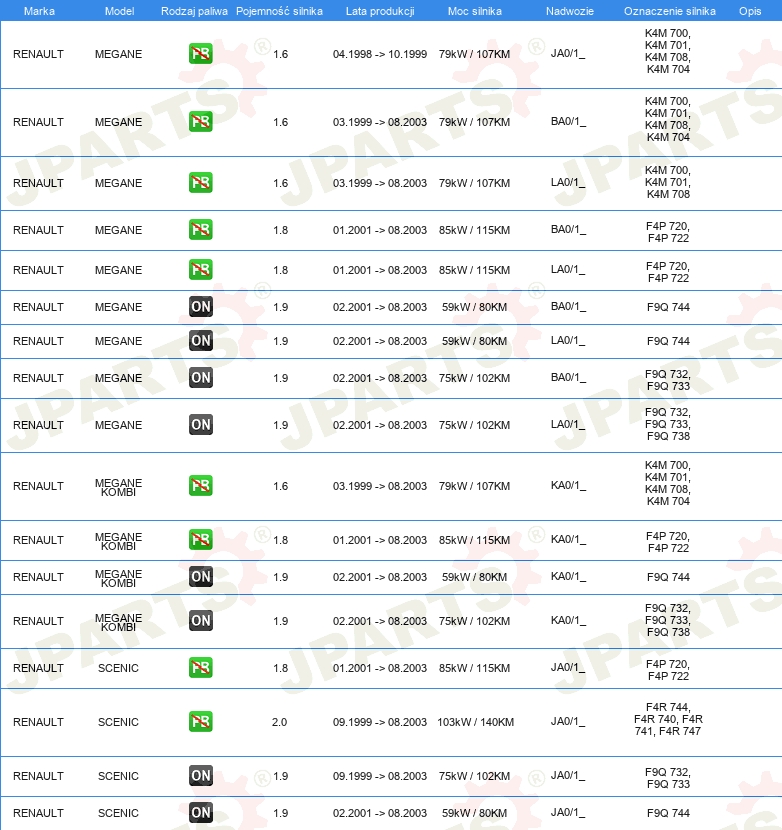Click petrol icon for Megane 1.6 JA0/1_ row

(201, 53)
